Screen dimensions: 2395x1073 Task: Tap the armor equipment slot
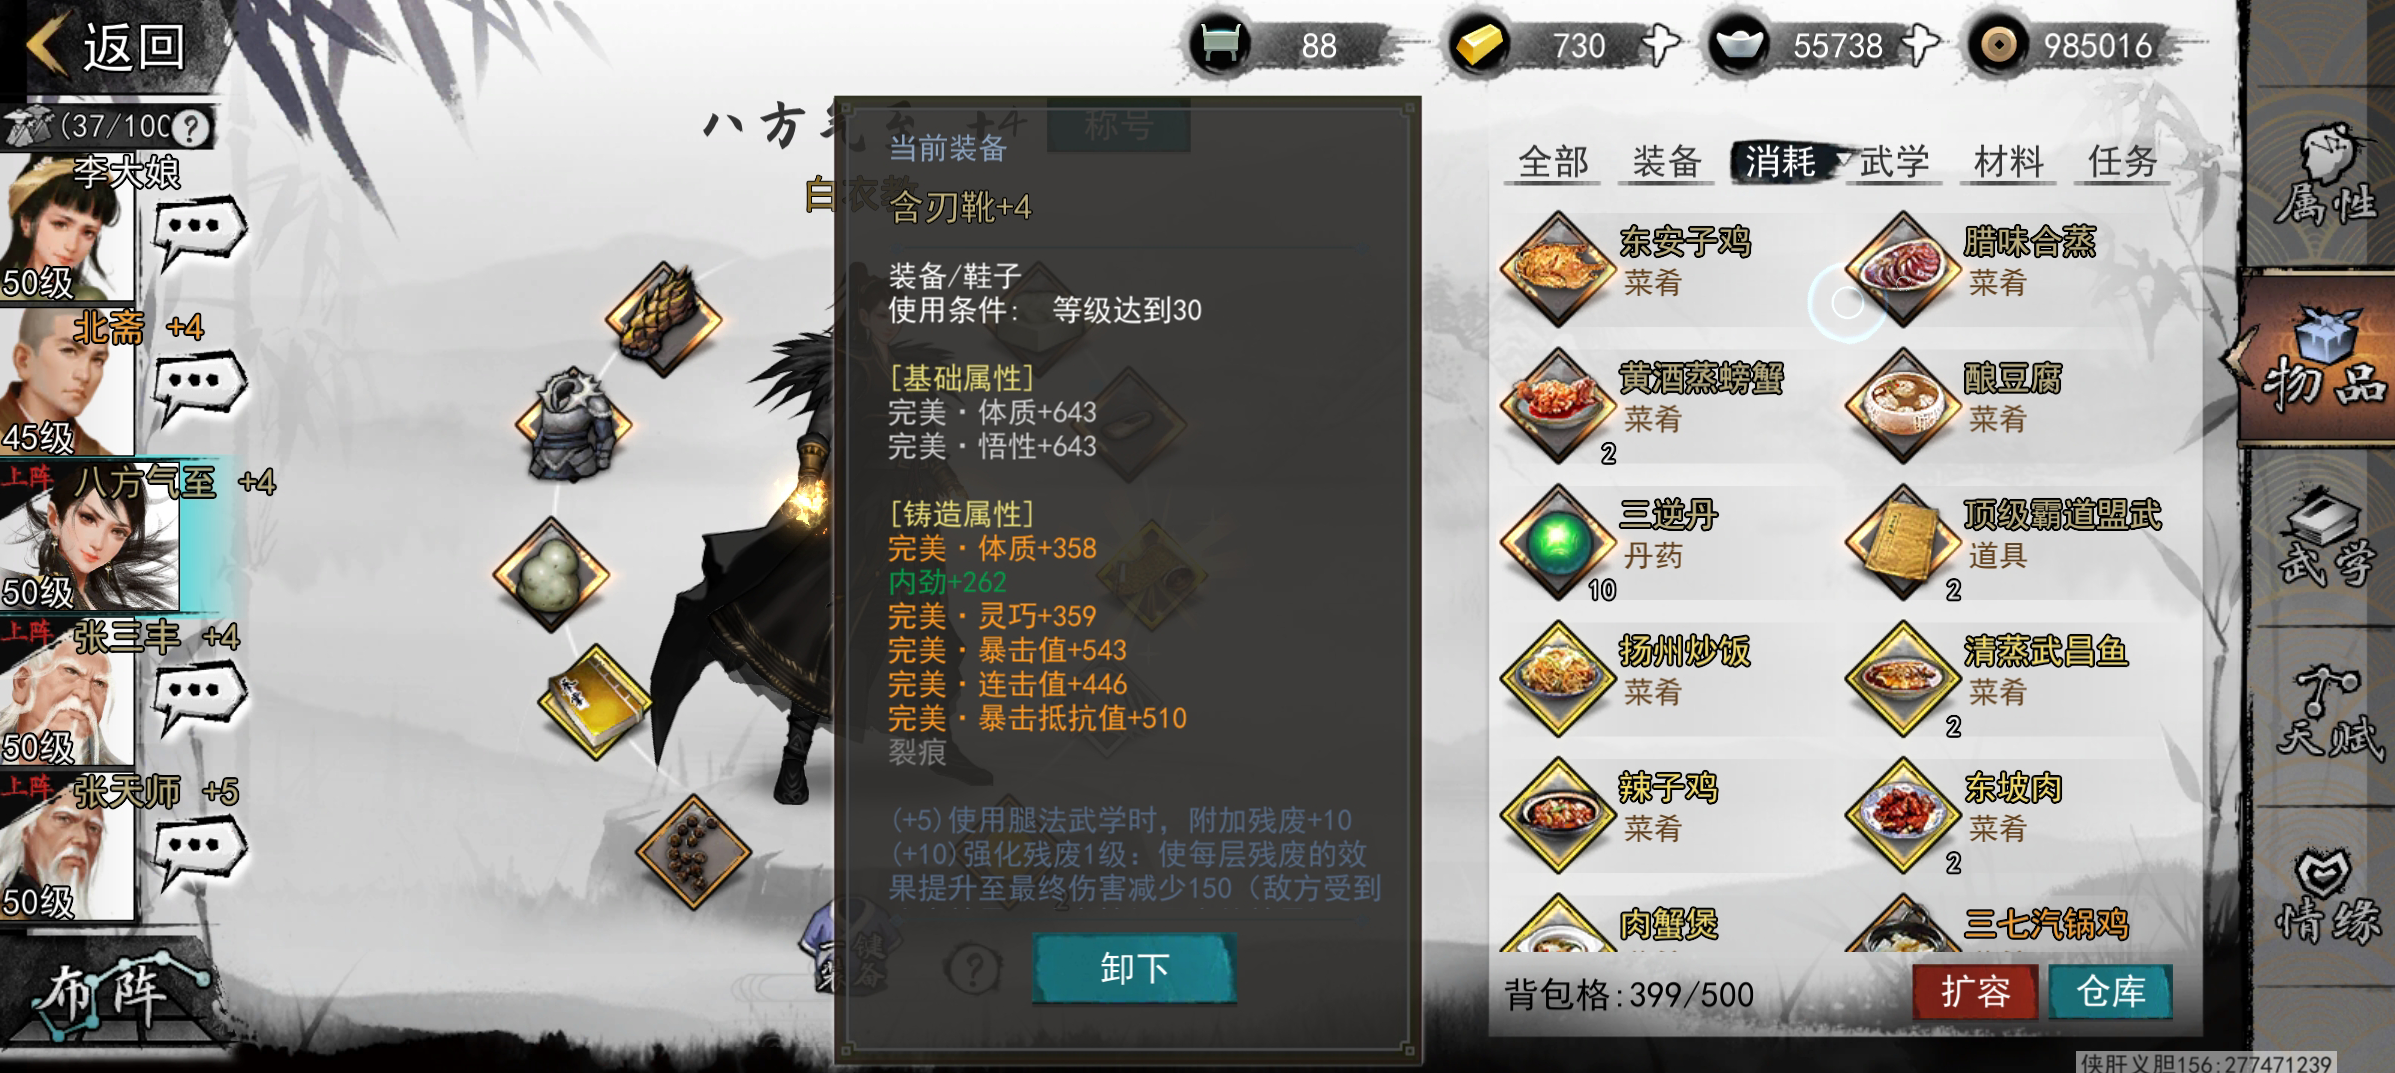pos(573,425)
